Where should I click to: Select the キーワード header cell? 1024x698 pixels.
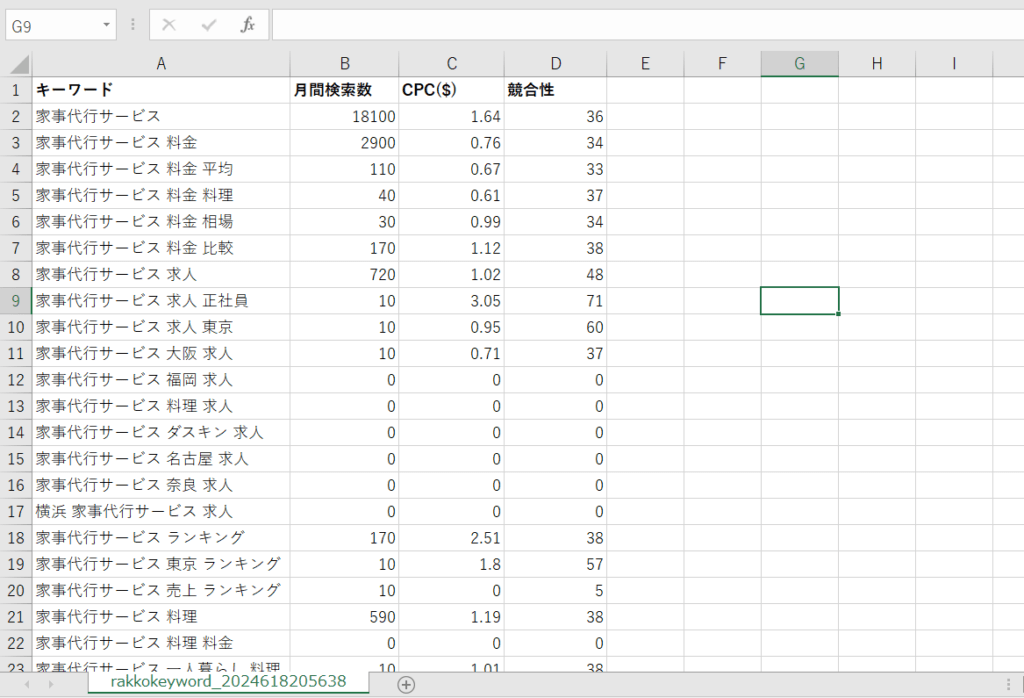tap(160, 90)
